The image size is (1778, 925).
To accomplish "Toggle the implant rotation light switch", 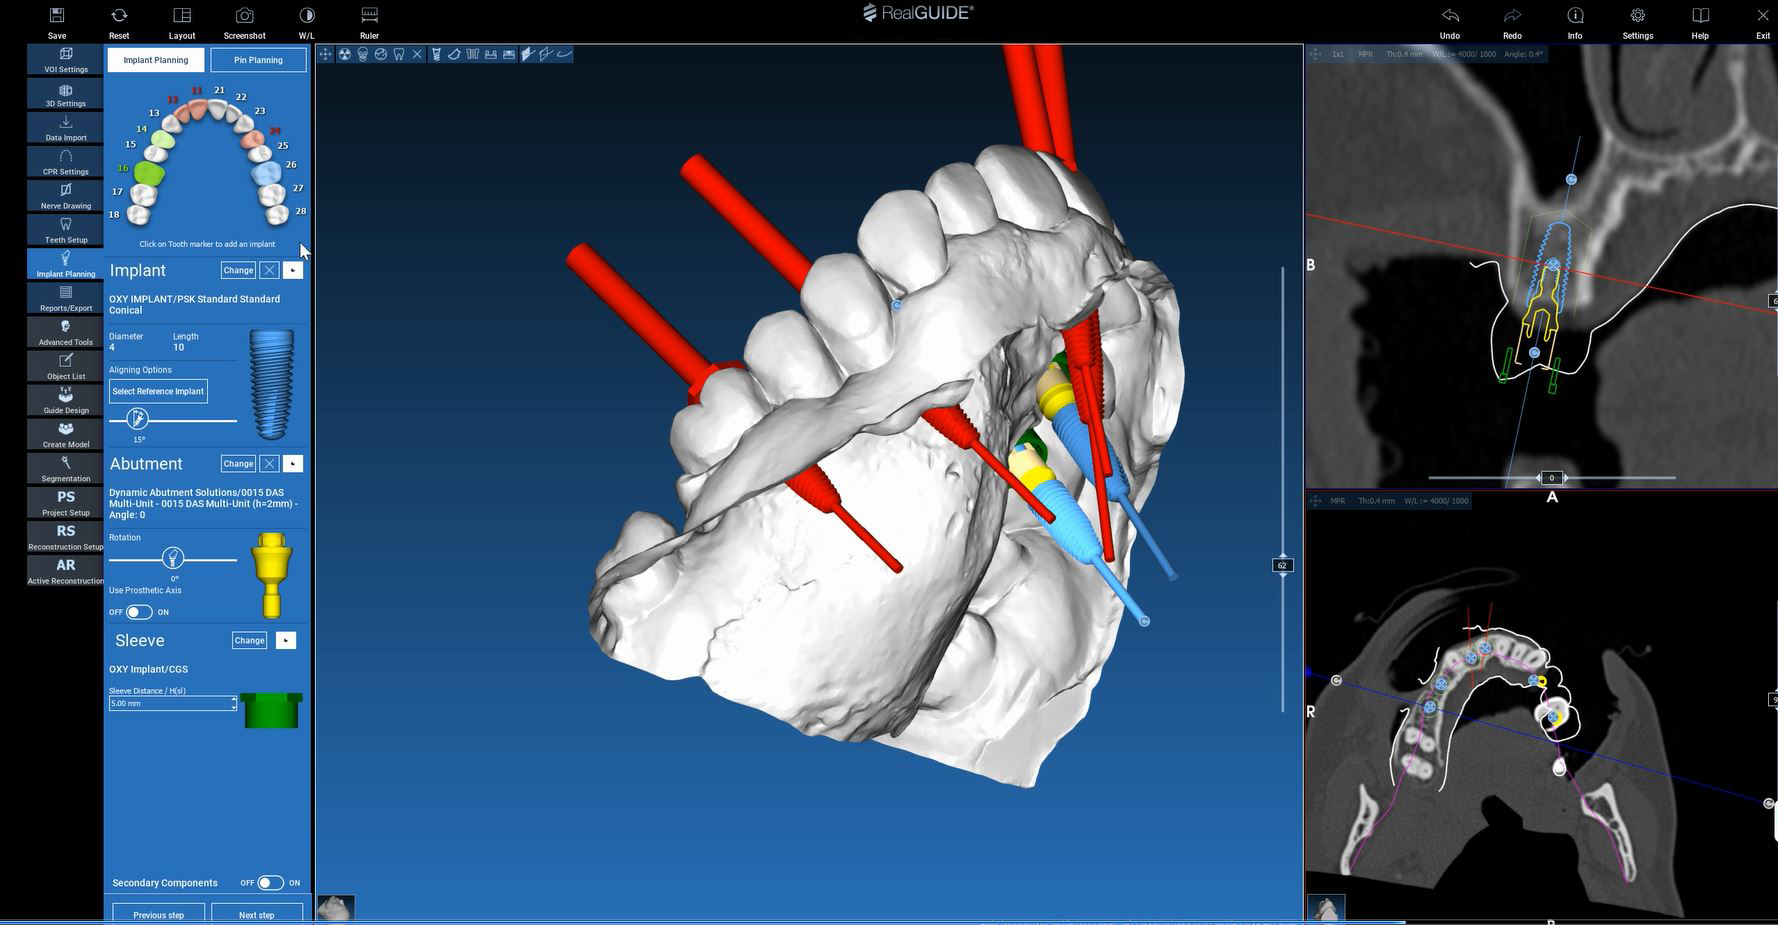I will pos(172,559).
